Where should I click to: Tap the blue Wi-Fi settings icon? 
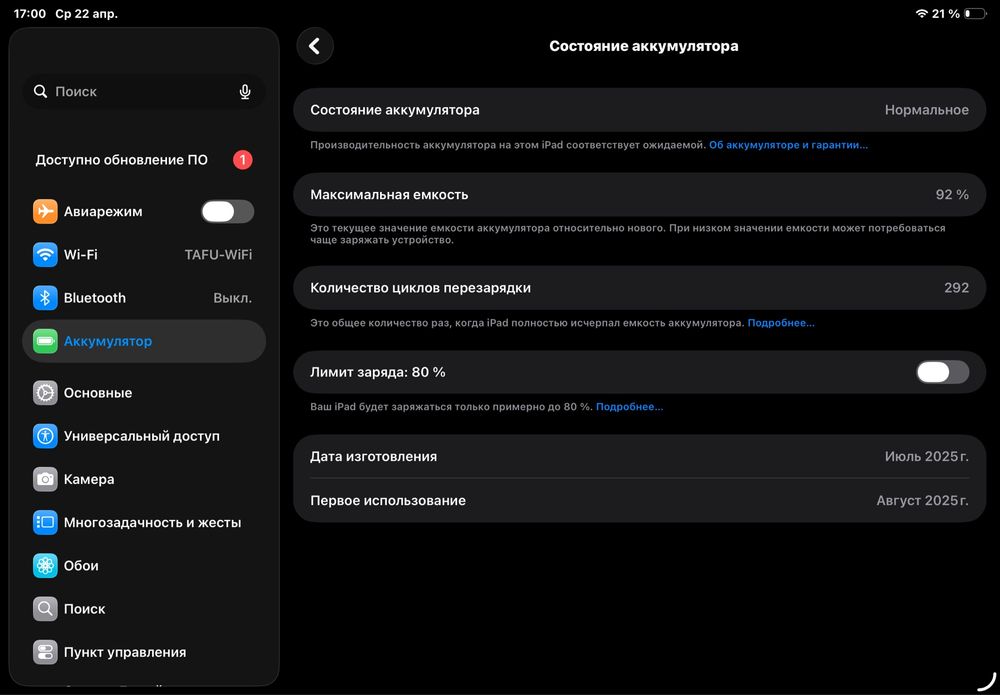(x=45, y=254)
